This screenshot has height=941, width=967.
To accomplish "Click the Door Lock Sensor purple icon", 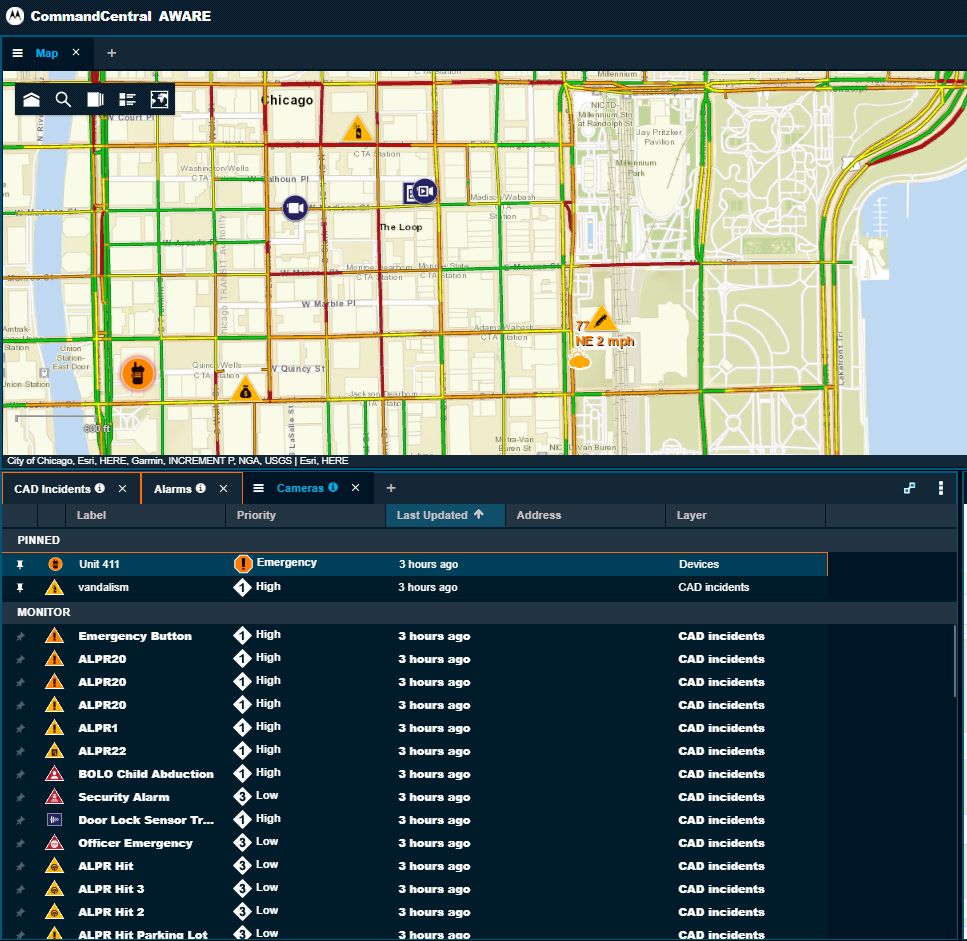I will point(54,820).
